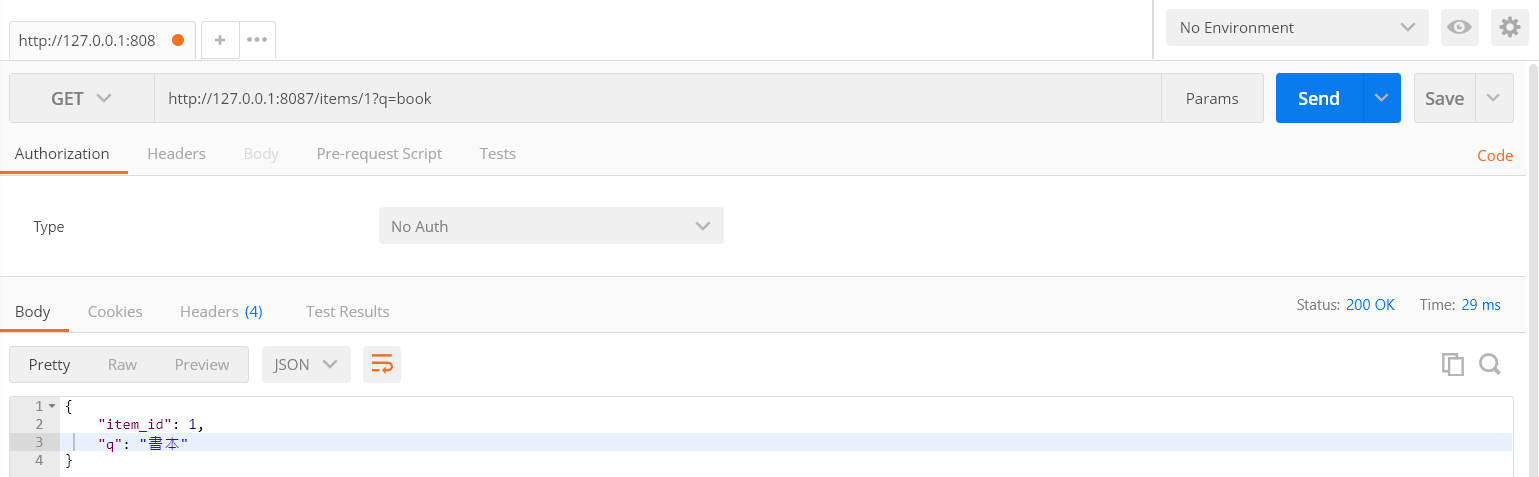The width and height of the screenshot is (1539, 477).
Task: Collapse JSON object at line 1
Action: click(51, 406)
